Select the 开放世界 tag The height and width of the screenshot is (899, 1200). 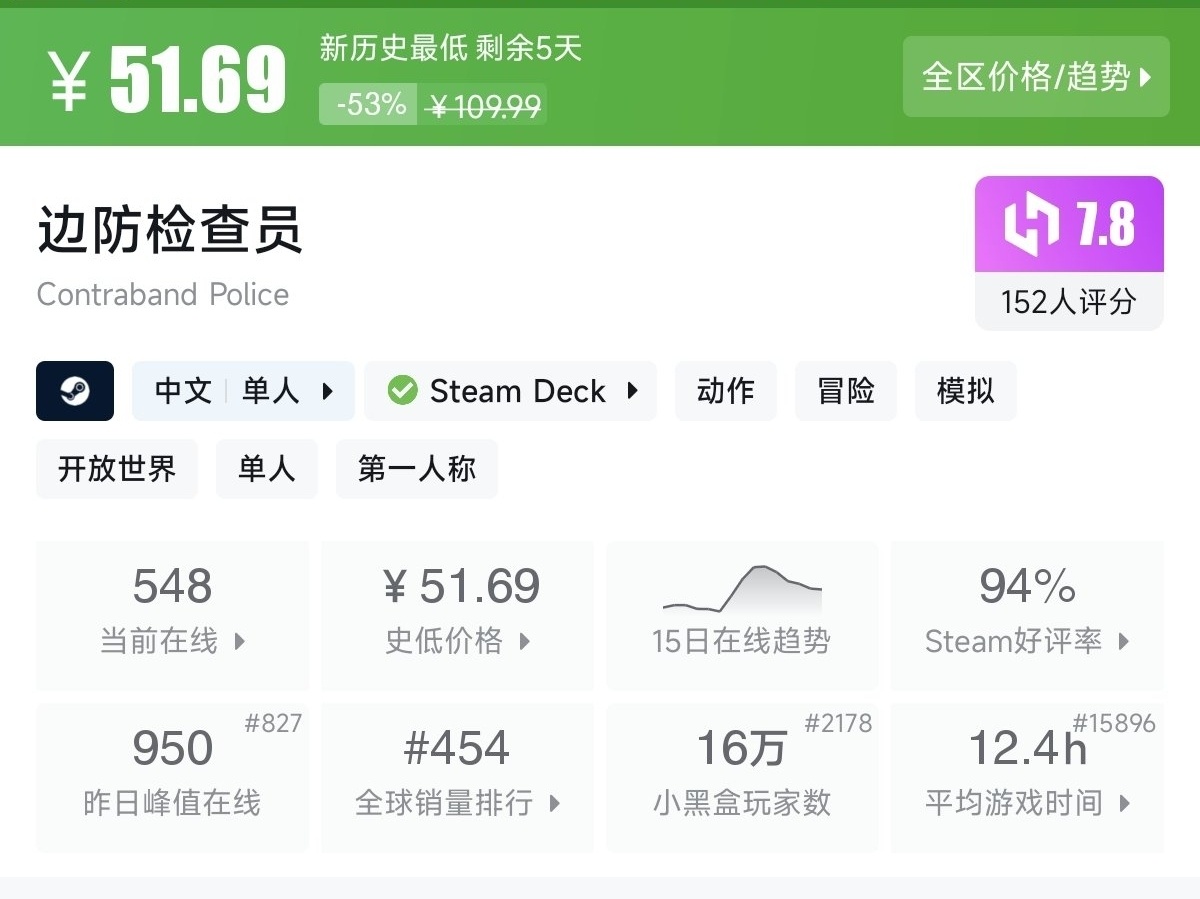(117, 469)
